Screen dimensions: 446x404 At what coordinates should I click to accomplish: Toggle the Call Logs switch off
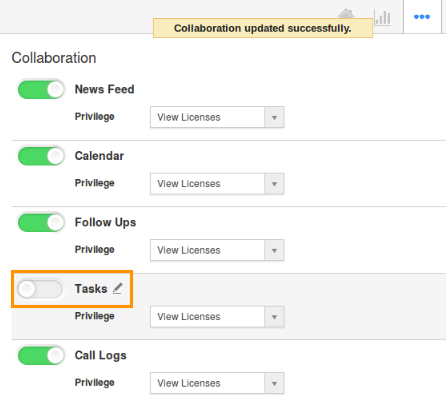click(41, 355)
